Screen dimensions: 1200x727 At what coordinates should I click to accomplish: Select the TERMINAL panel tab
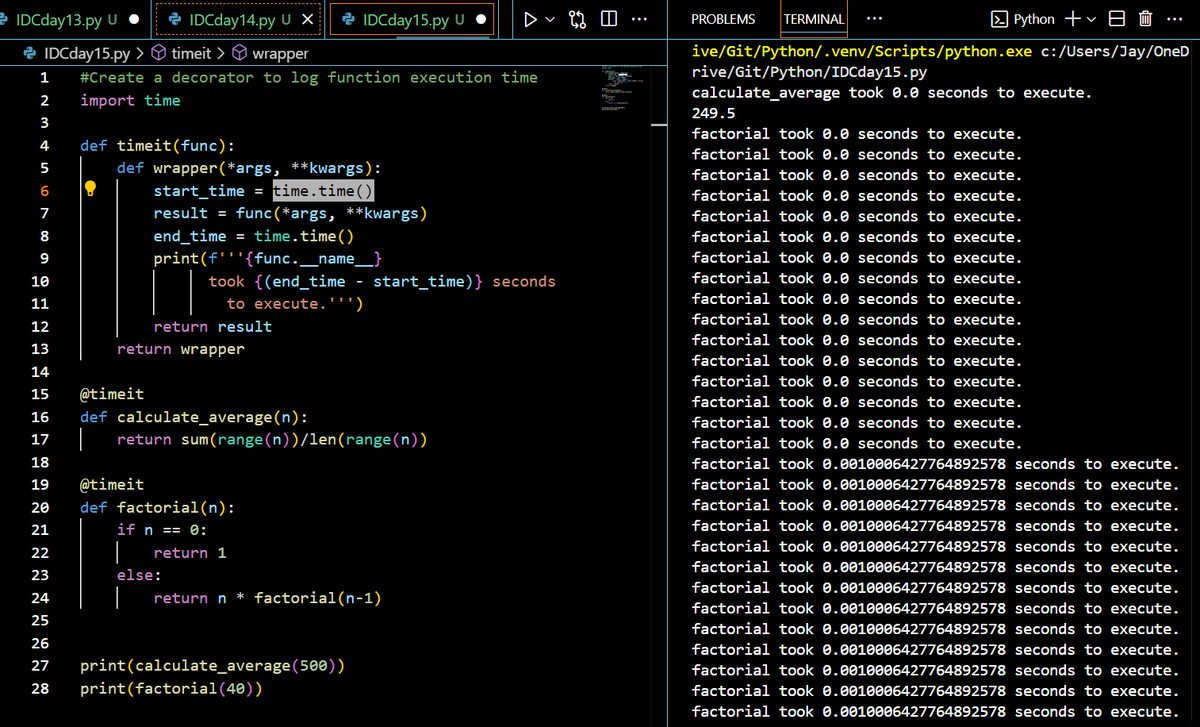(814, 19)
